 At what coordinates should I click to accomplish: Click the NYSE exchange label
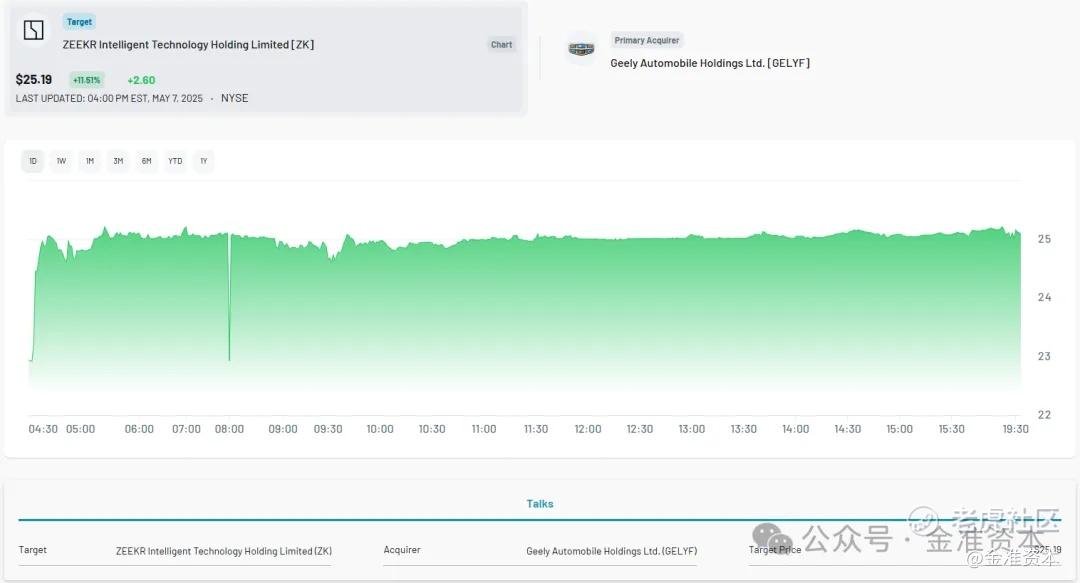pyautogui.click(x=234, y=99)
